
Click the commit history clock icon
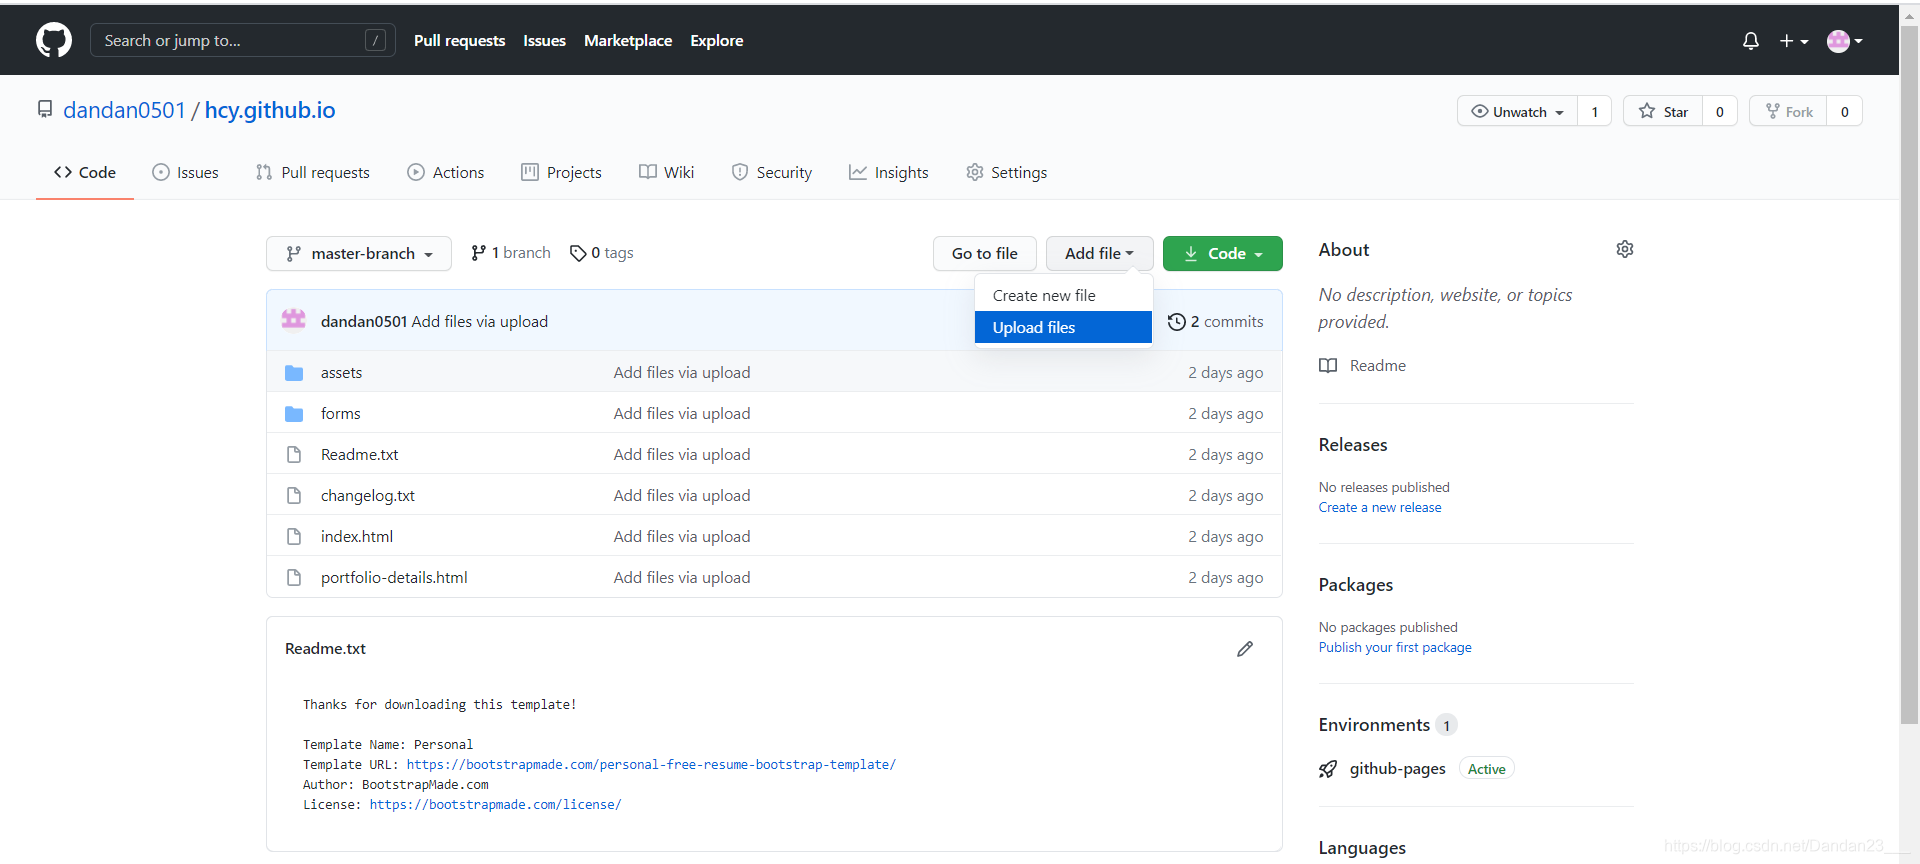point(1177,322)
